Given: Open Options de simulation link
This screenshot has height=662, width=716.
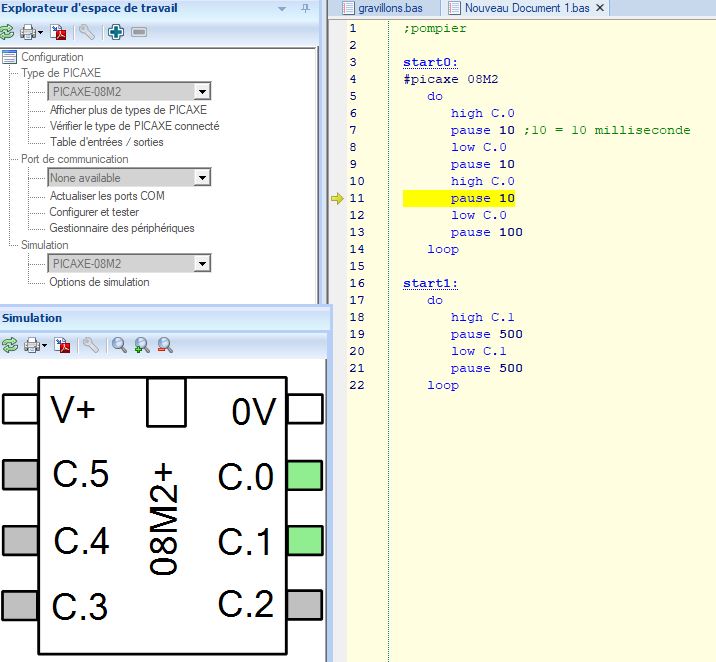Looking at the screenshot, I should (99, 282).
